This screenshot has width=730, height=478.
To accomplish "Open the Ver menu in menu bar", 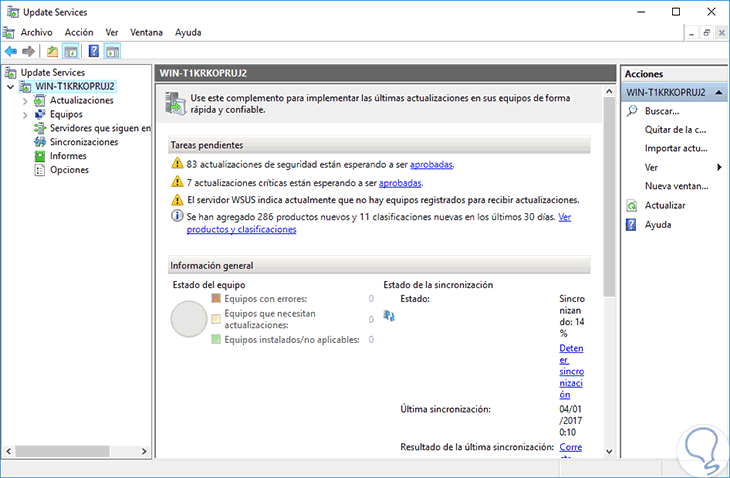I will (112, 32).
